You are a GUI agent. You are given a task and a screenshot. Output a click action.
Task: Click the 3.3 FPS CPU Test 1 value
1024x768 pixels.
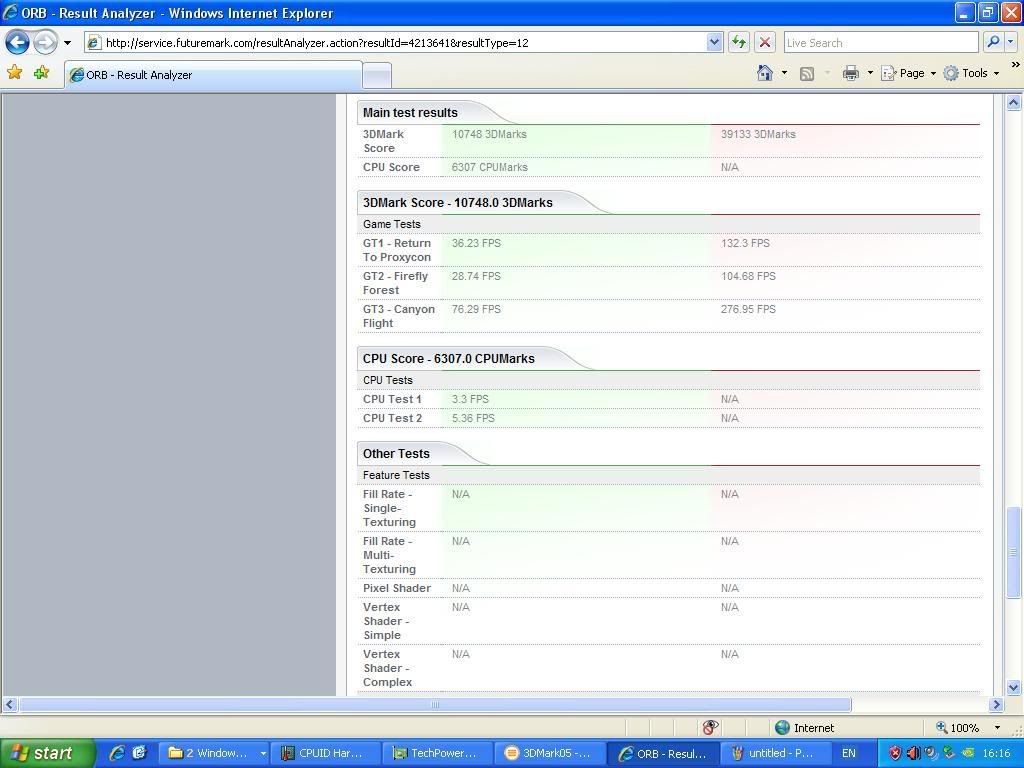(x=470, y=399)
